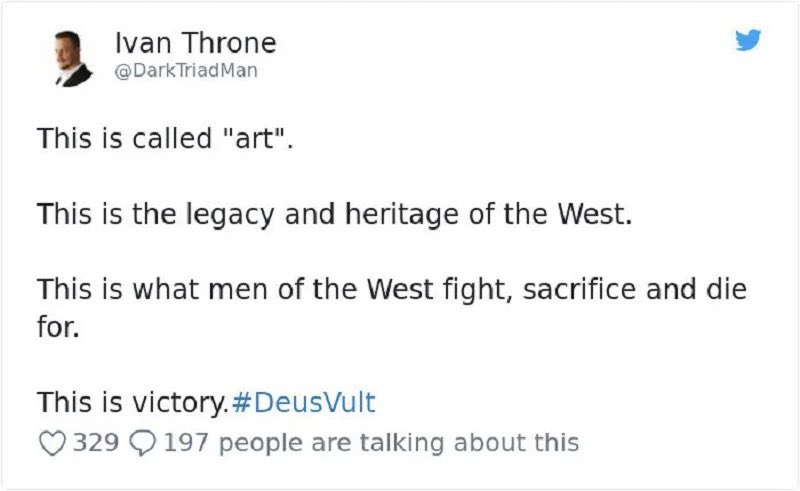Image resolution: width=800 pixels, height=491 pixels.
Task: Open the #DeusVult hashtag
Action: tap(303, 403)
